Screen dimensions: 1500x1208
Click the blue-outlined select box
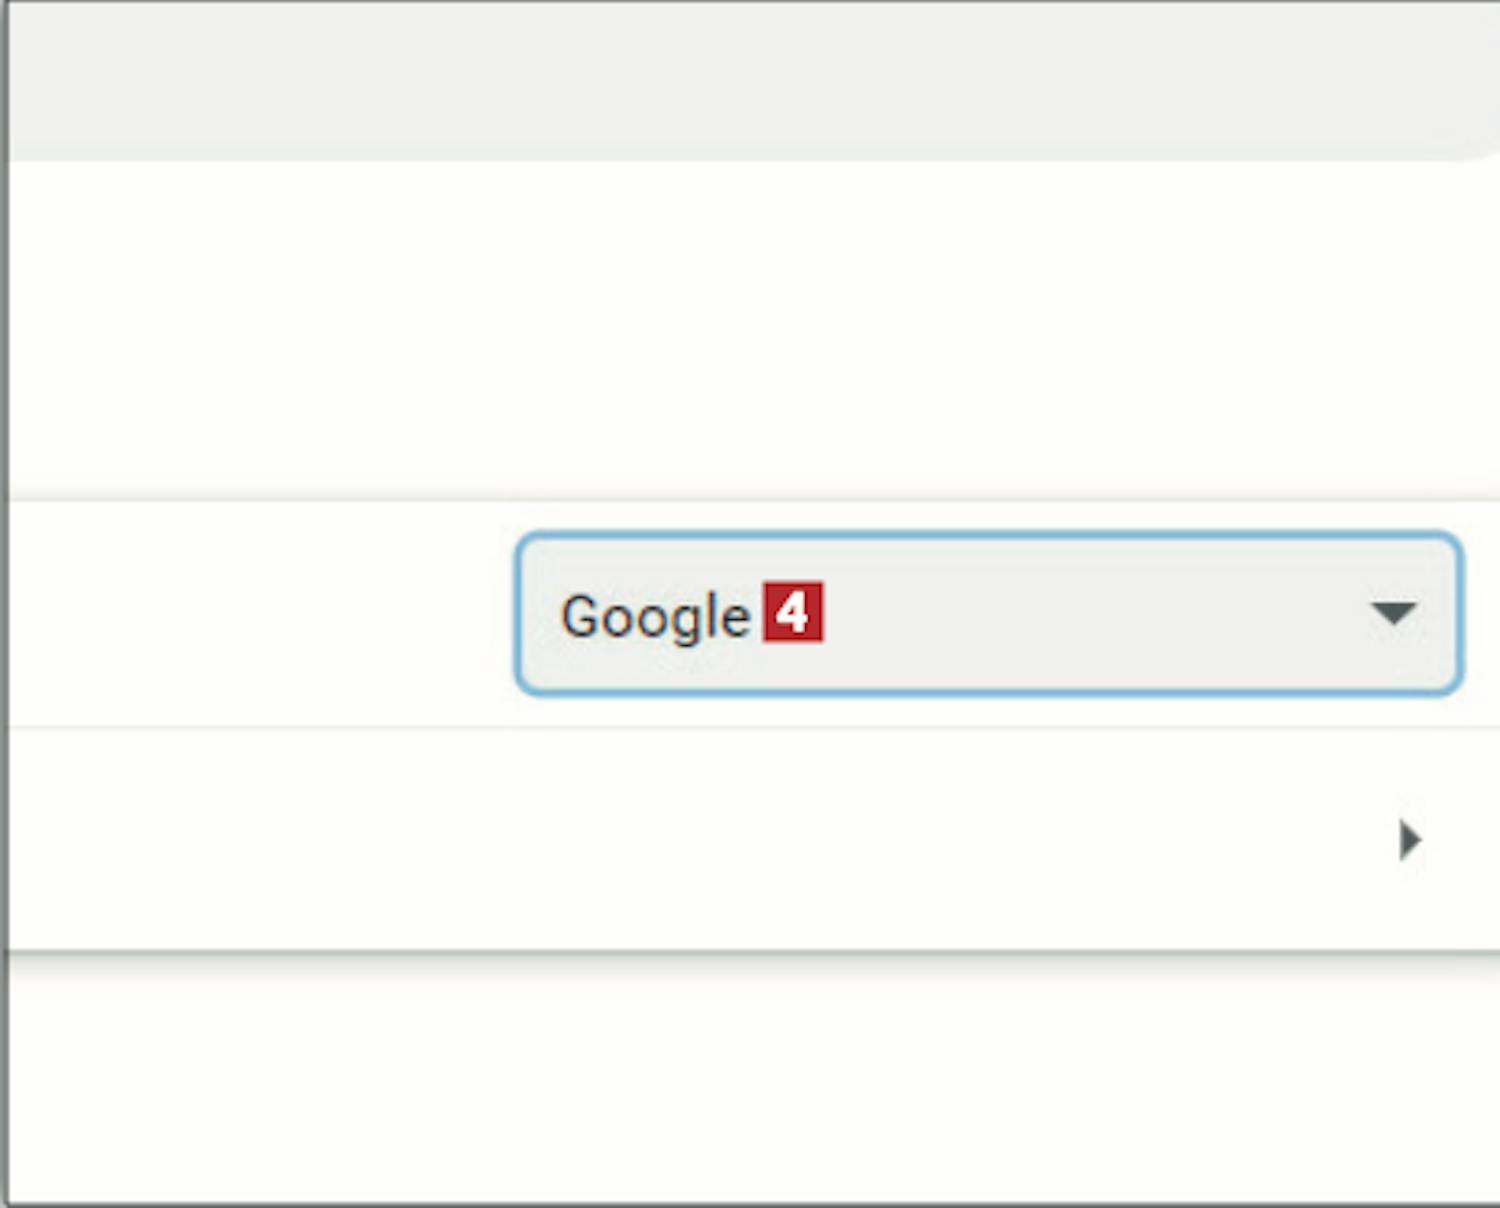[989, 614]
